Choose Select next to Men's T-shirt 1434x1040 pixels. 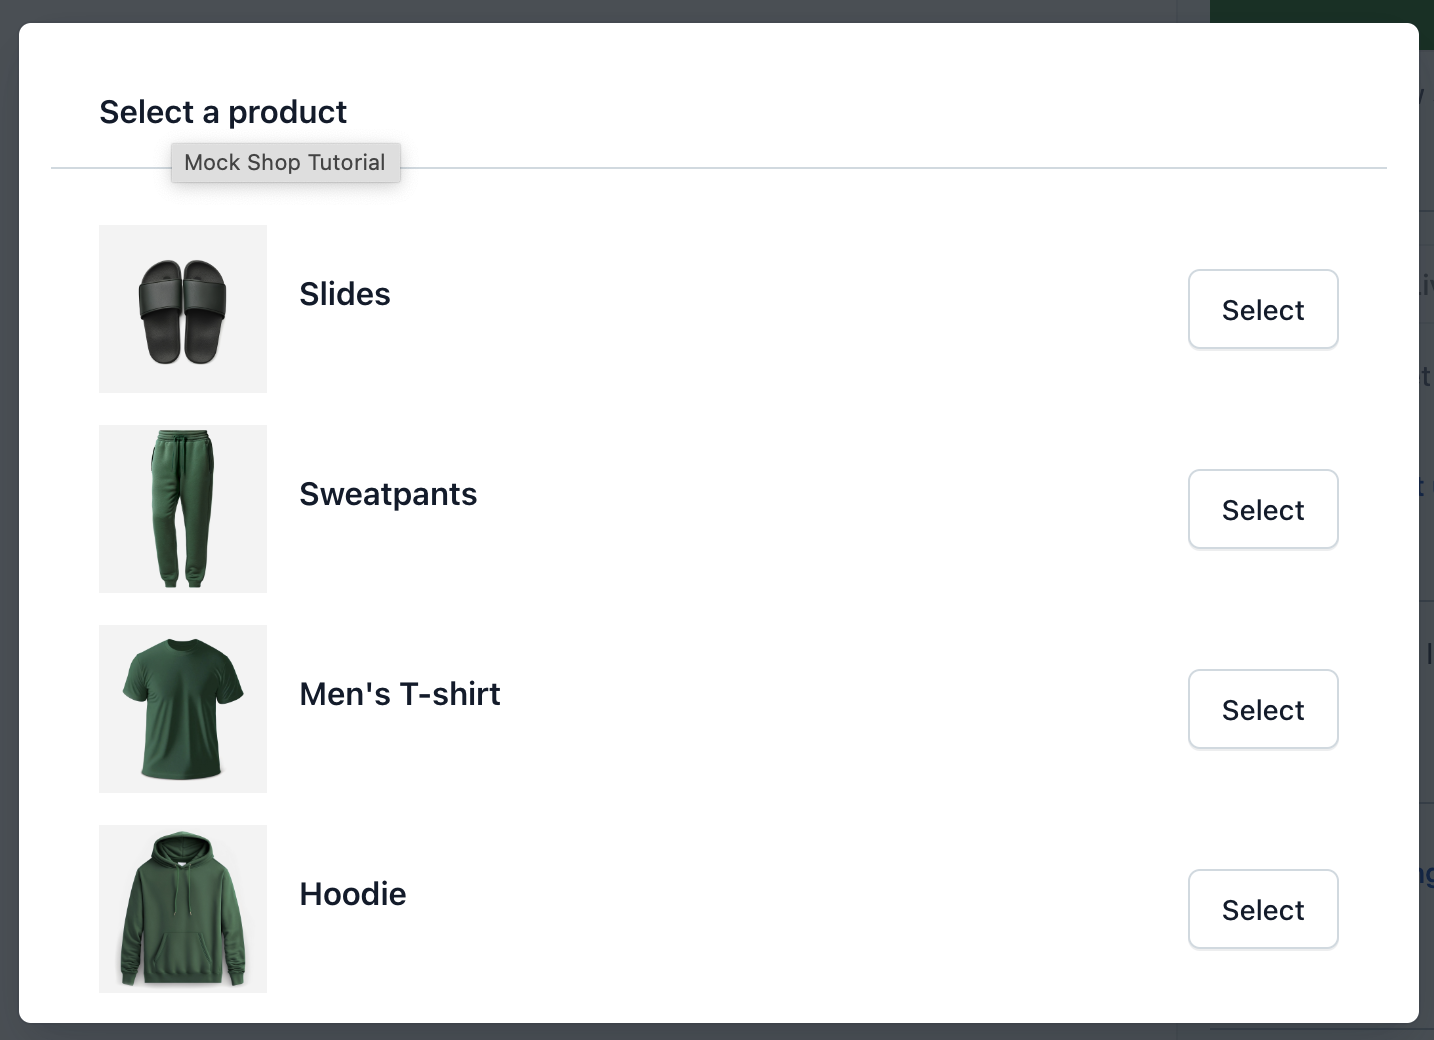[1263, 709]
